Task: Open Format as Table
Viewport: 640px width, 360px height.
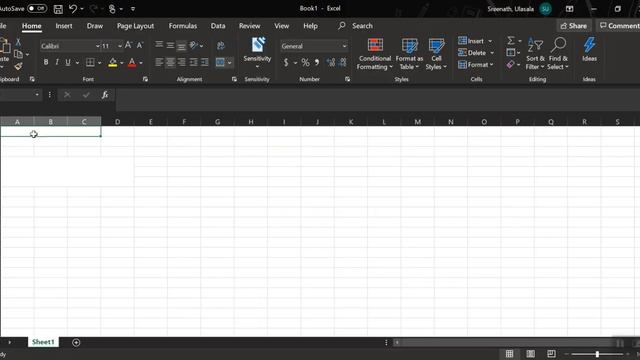Action: 409,53
